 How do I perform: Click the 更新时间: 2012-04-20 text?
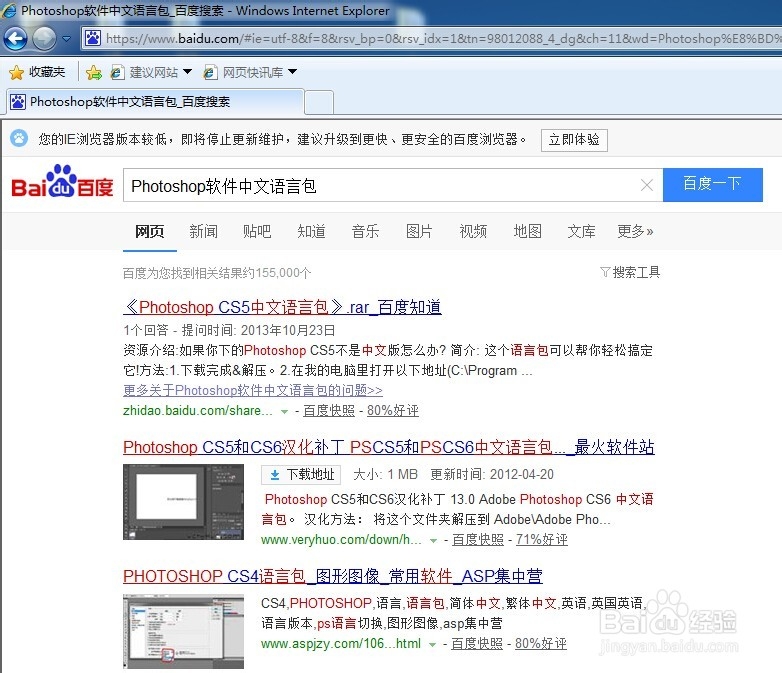point(492,474)
